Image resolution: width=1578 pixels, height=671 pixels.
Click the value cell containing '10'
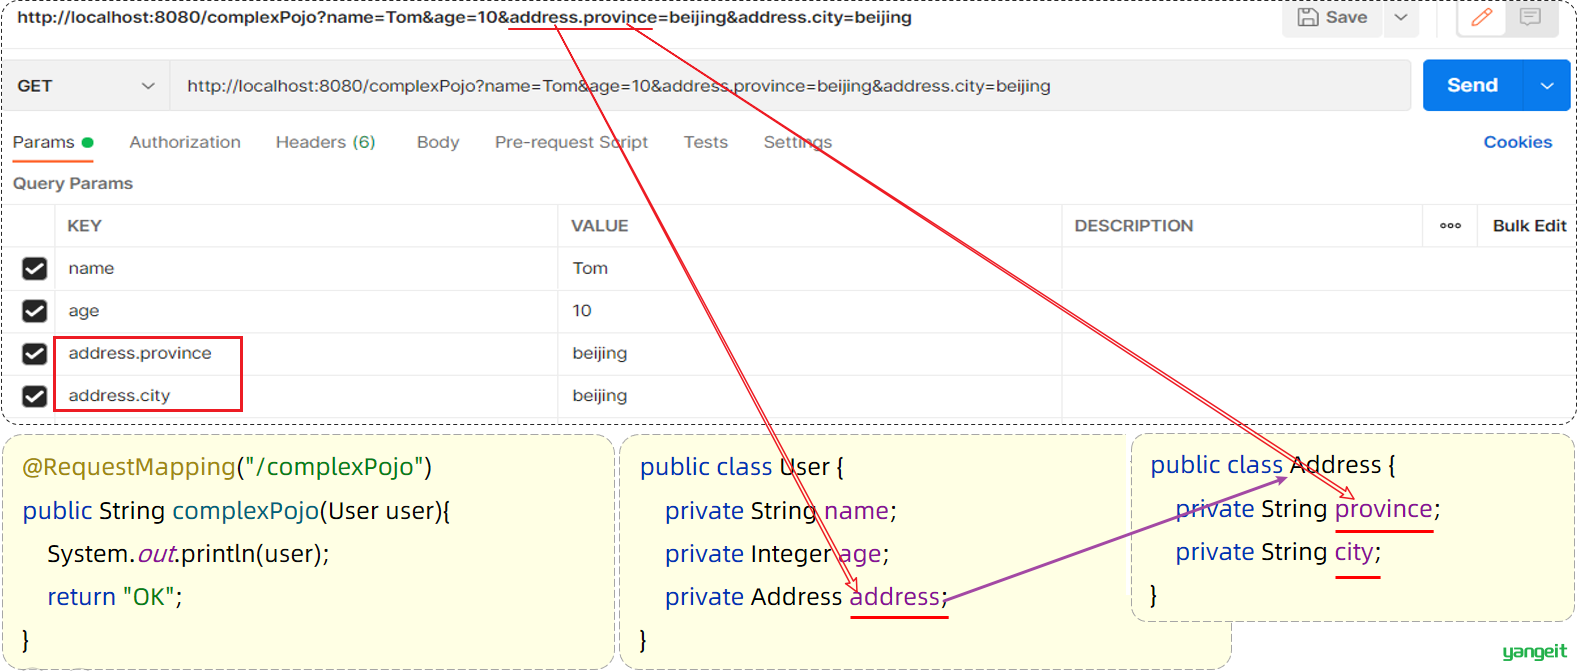(x=809, y=311)
